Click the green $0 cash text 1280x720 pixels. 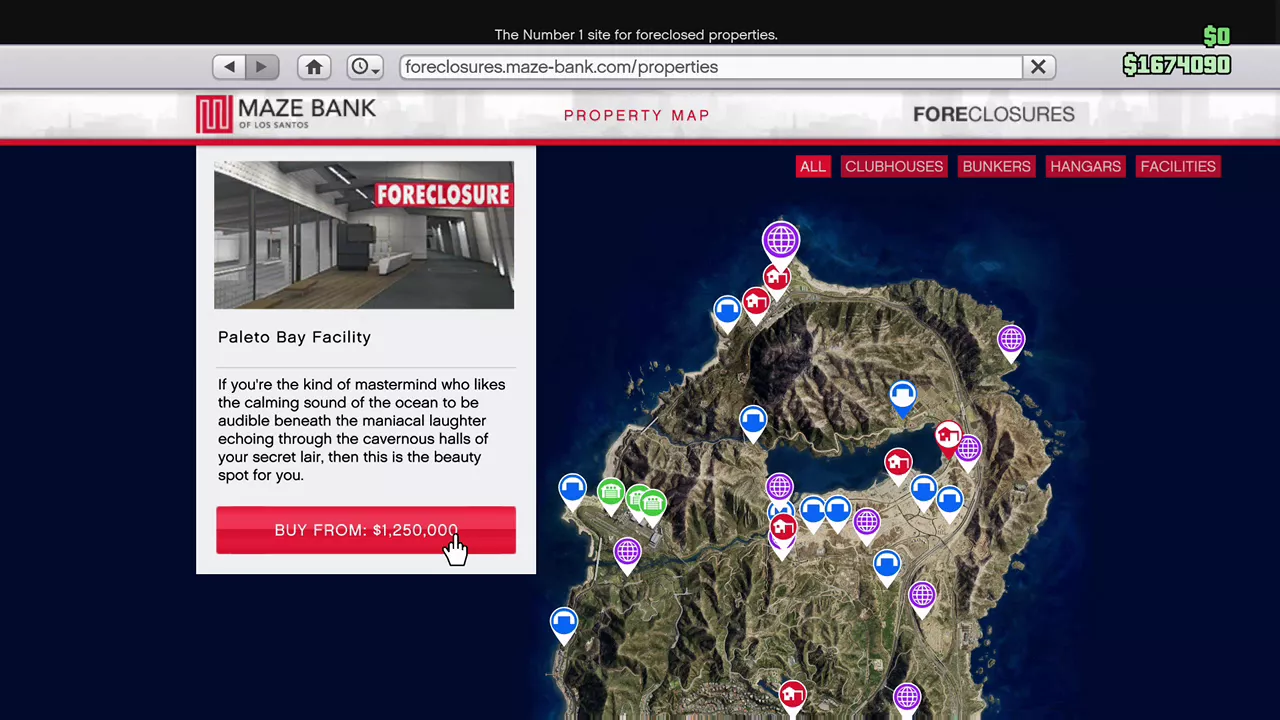point(1217,37)
